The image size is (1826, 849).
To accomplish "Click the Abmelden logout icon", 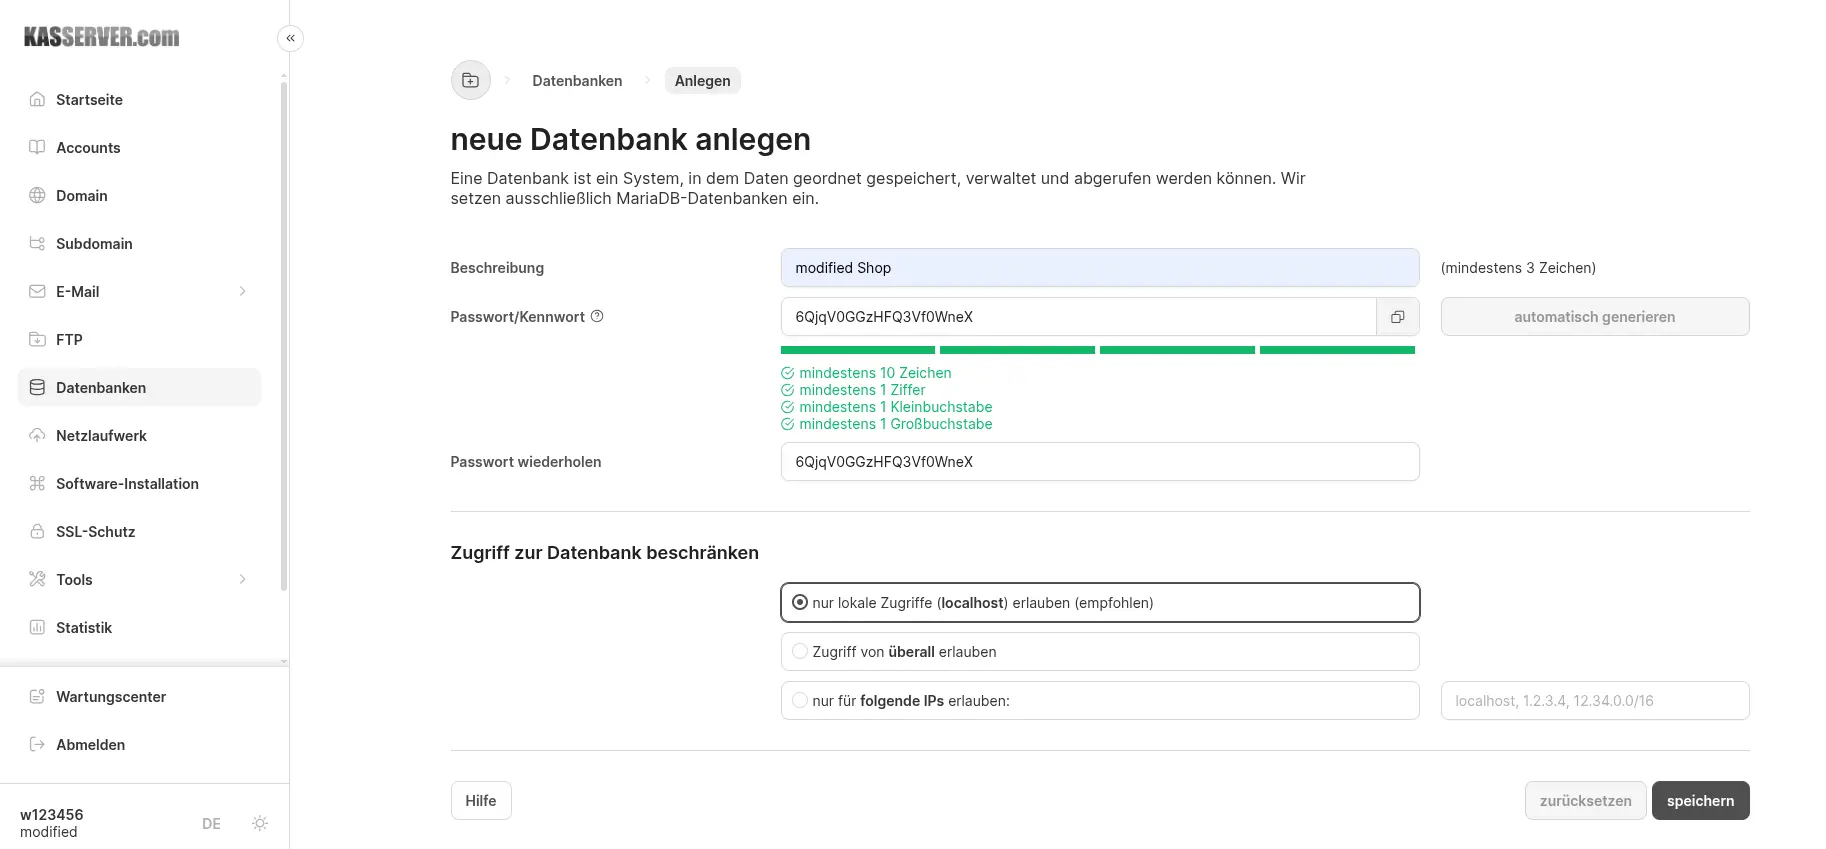I will 37,745.
